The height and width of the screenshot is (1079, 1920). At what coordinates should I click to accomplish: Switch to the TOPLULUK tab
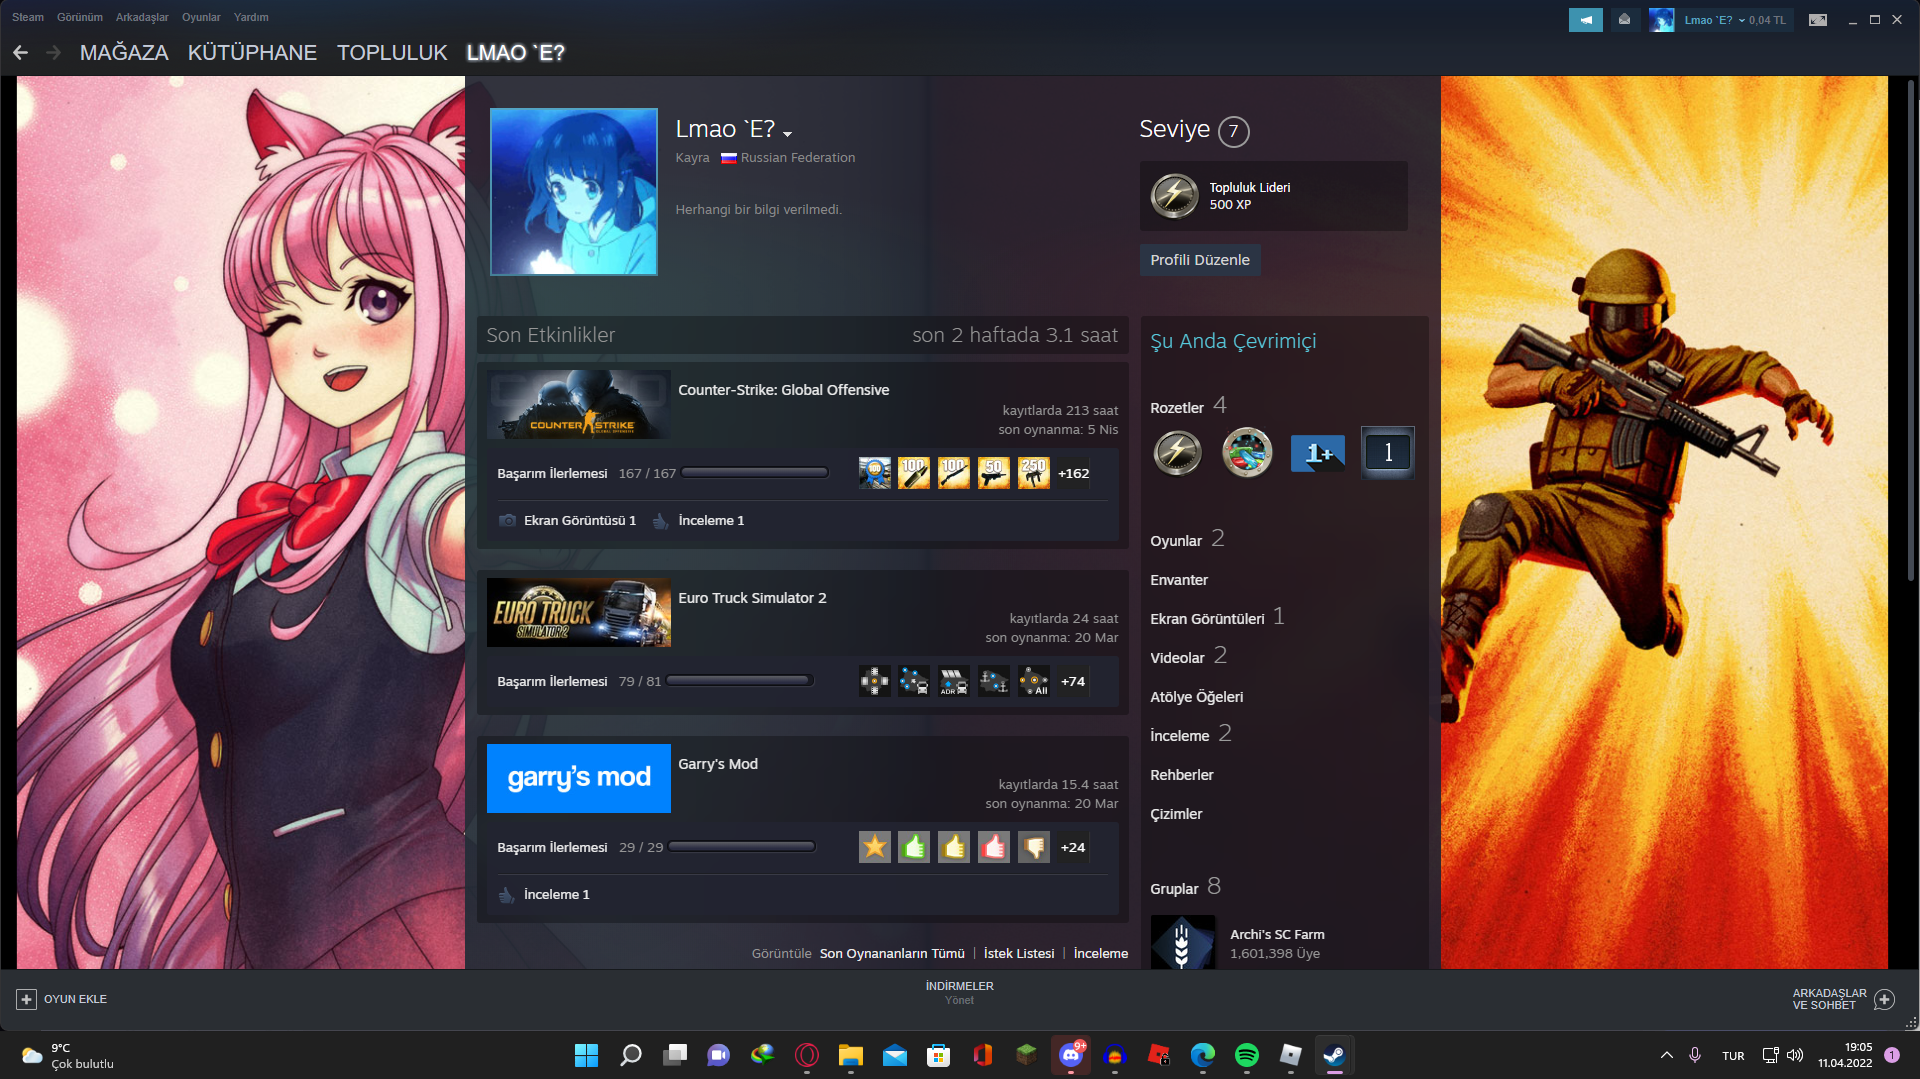(x=392, y=53)
